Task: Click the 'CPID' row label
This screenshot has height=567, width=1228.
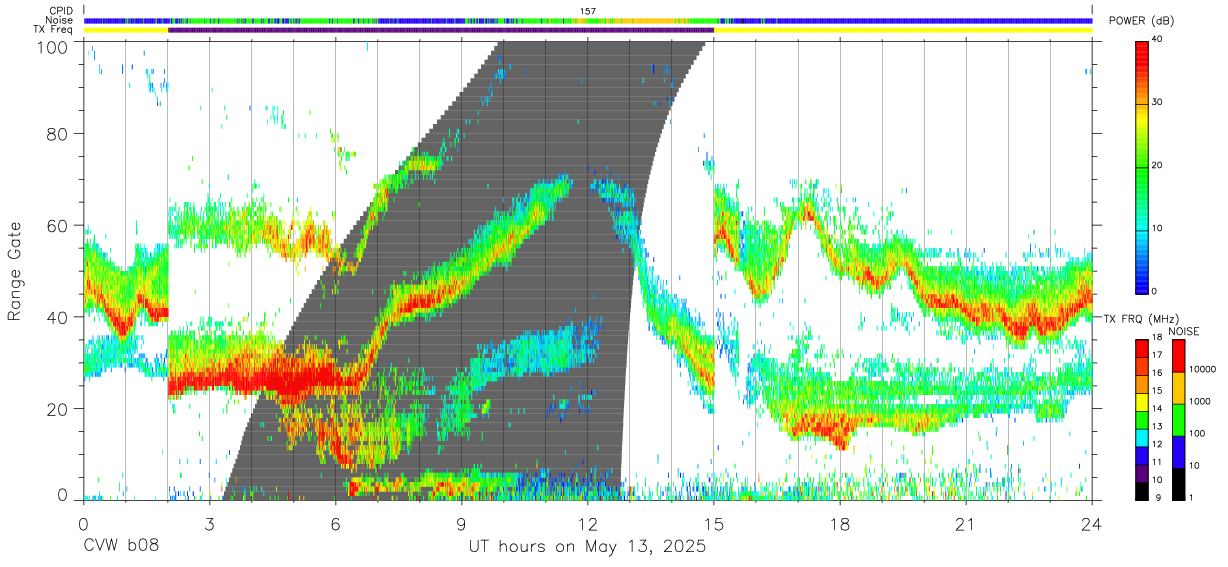Action: (x=60, y=11)
